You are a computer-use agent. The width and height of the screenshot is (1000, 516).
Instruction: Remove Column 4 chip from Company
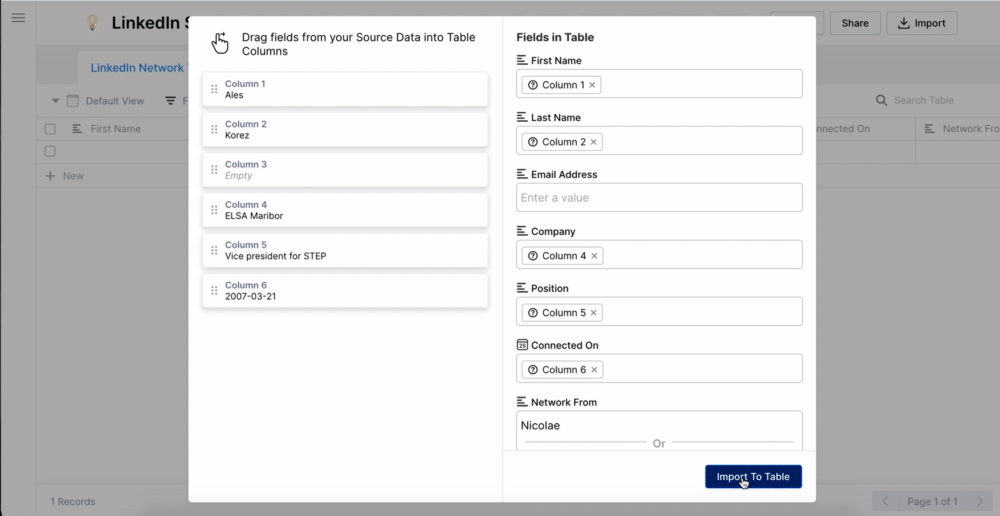[x=594, y=256]
